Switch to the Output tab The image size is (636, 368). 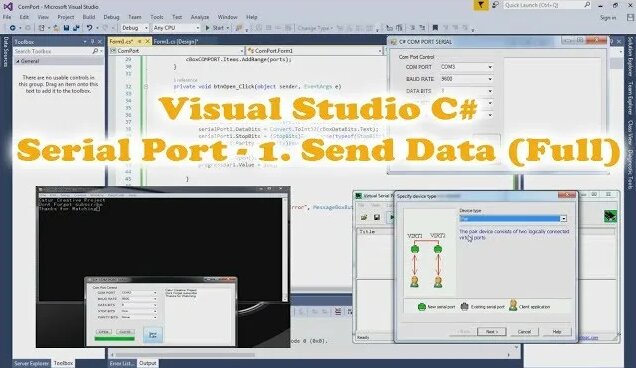point(148,363)
